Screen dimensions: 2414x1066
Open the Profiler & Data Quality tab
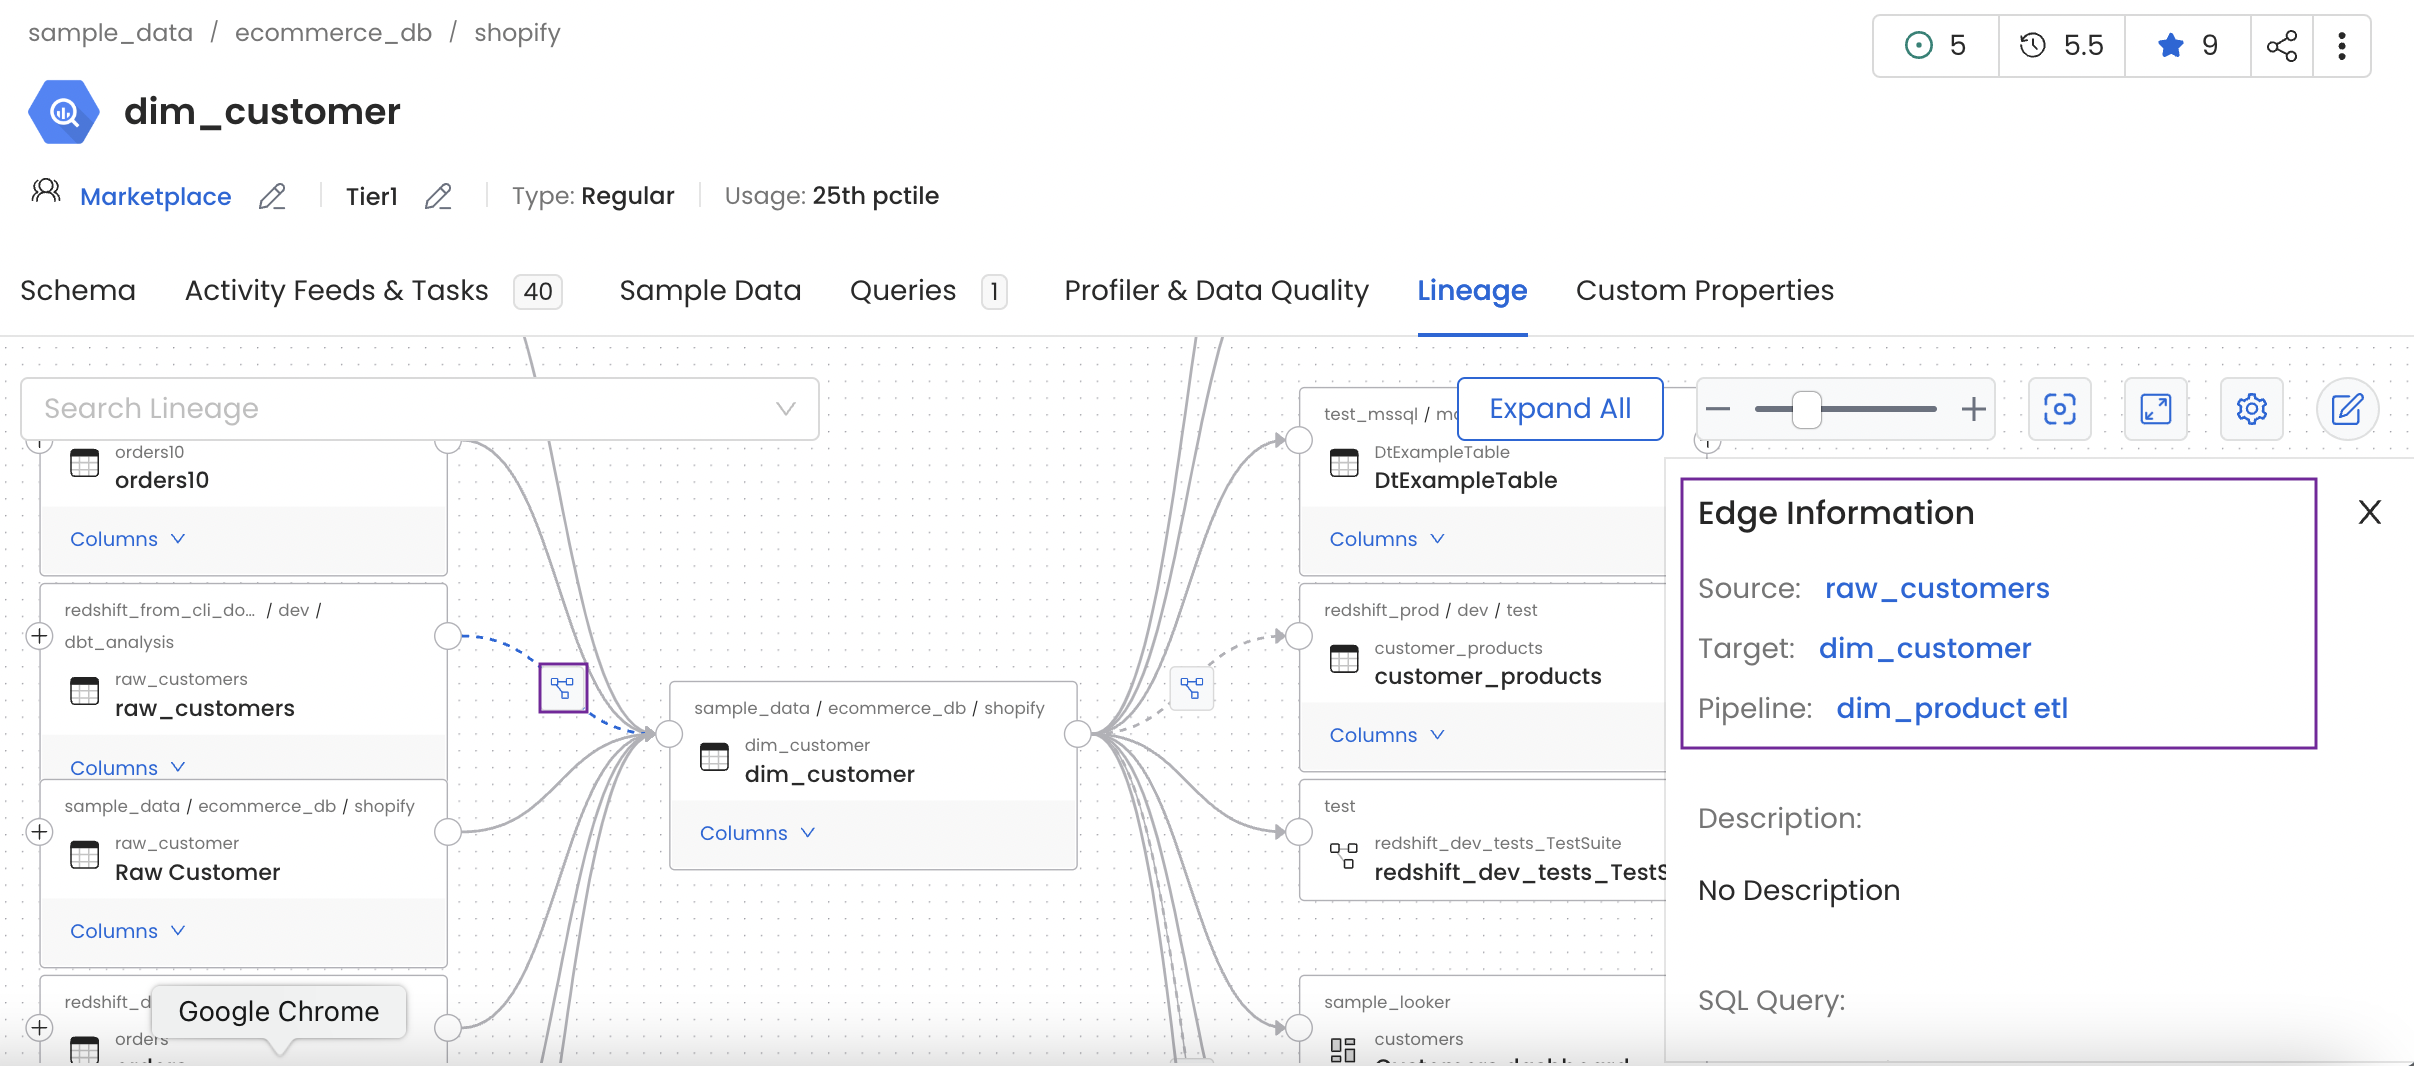[x=1215, y=291]
